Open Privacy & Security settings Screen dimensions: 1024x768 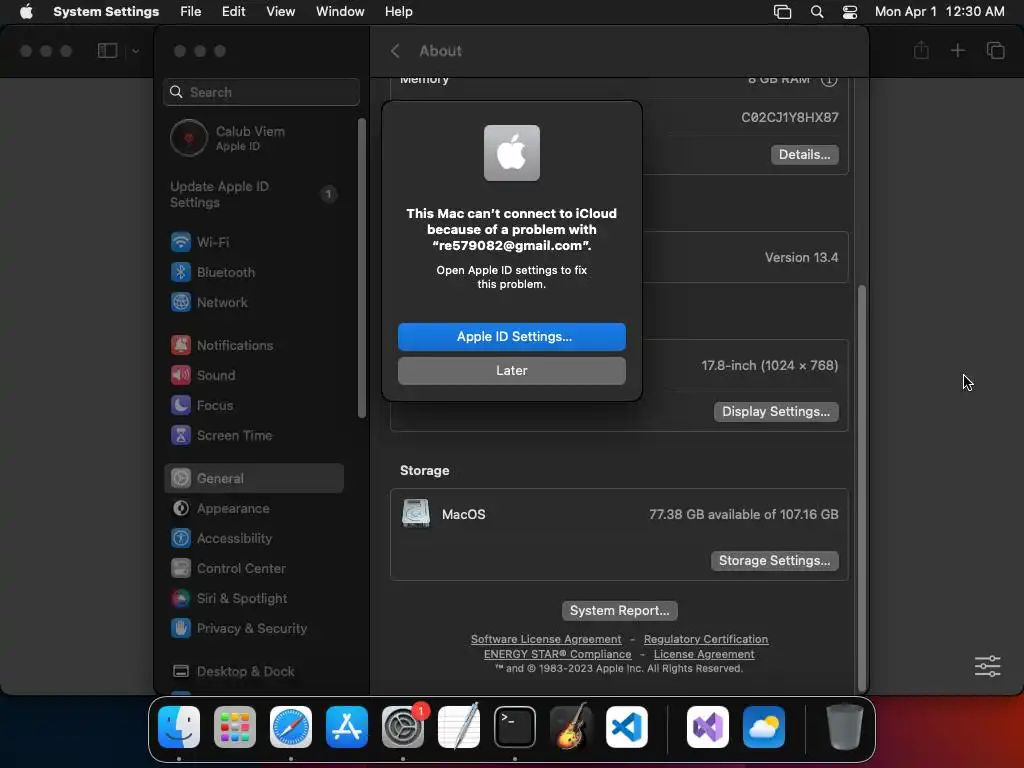tap(255, 628)
